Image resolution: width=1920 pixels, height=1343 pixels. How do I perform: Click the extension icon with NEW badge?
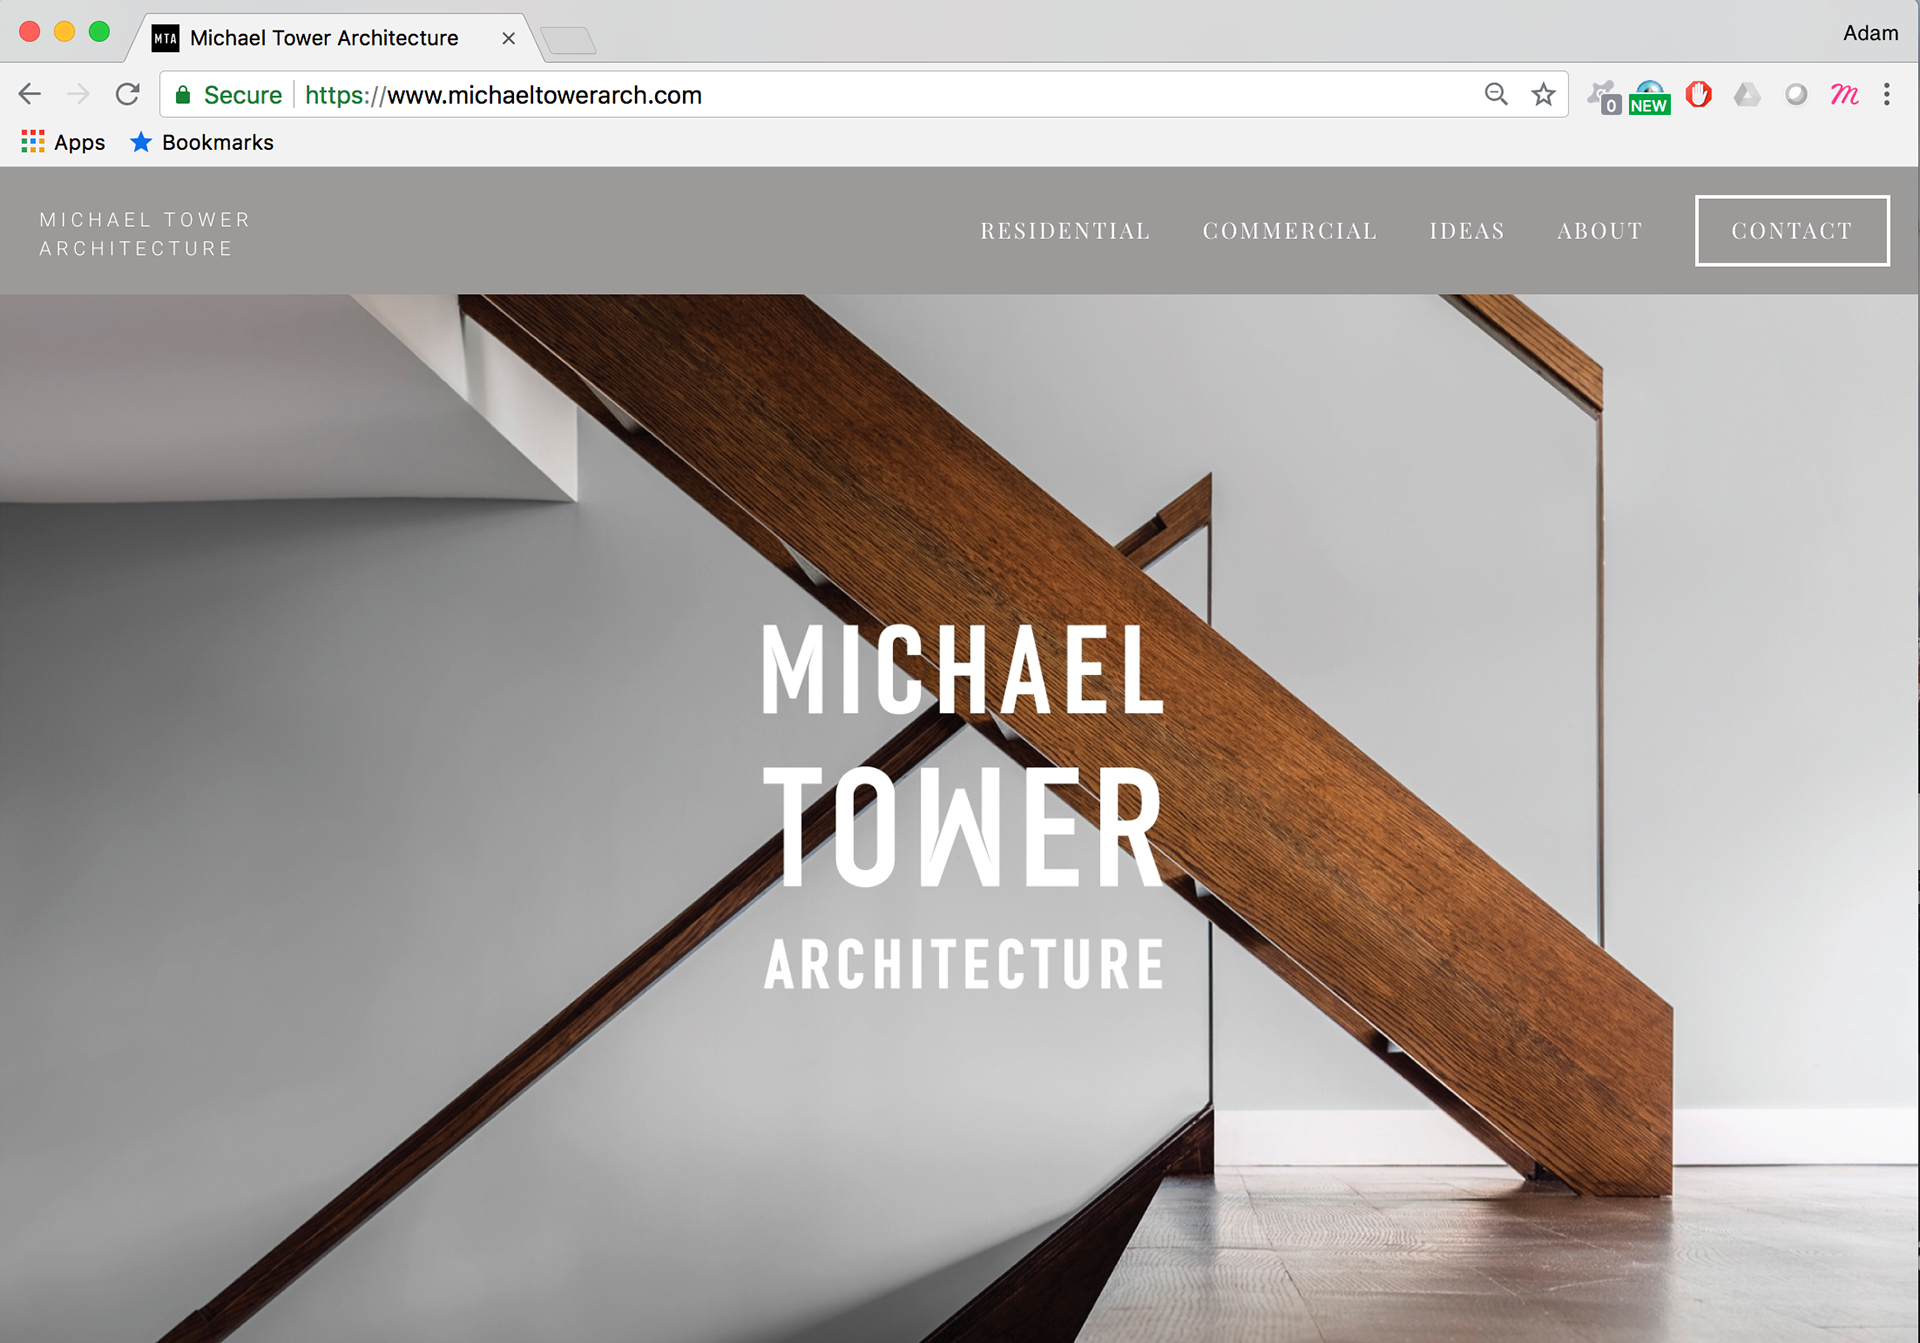1650,97
